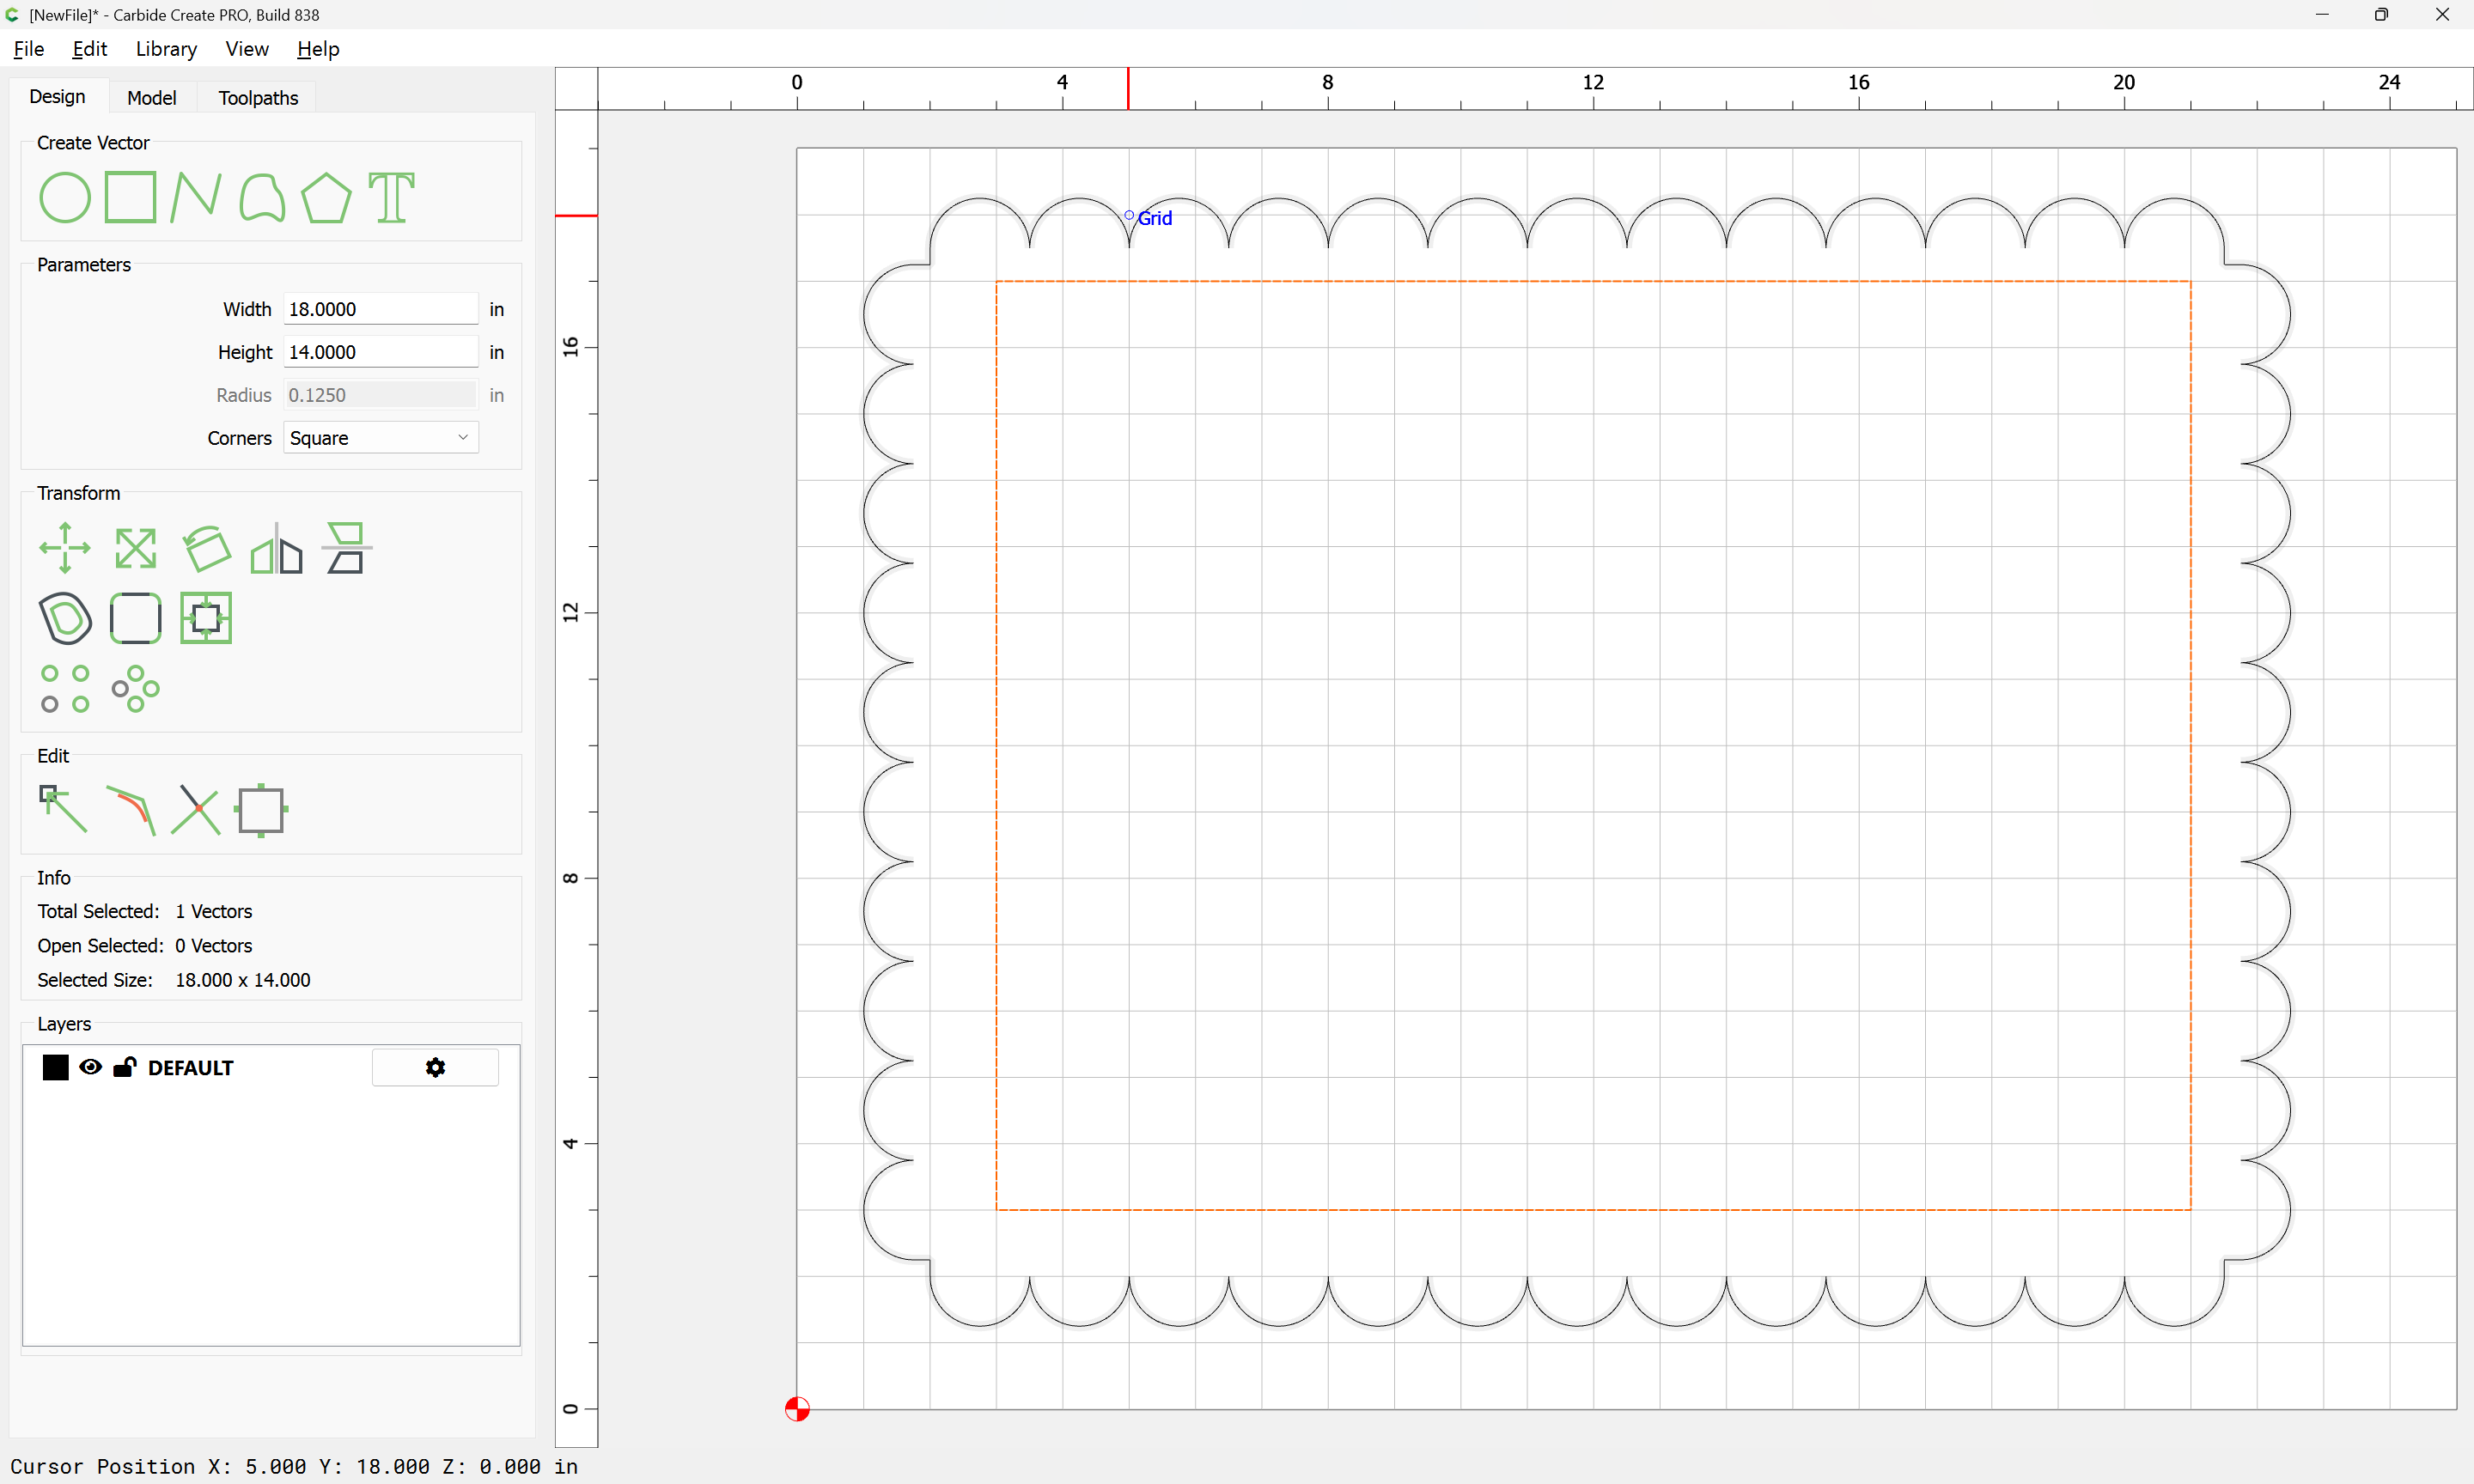Viewport: 2474px width, 1484px height.
Task: Select the Create Circle tool
Action: click(x=65, y=197)
